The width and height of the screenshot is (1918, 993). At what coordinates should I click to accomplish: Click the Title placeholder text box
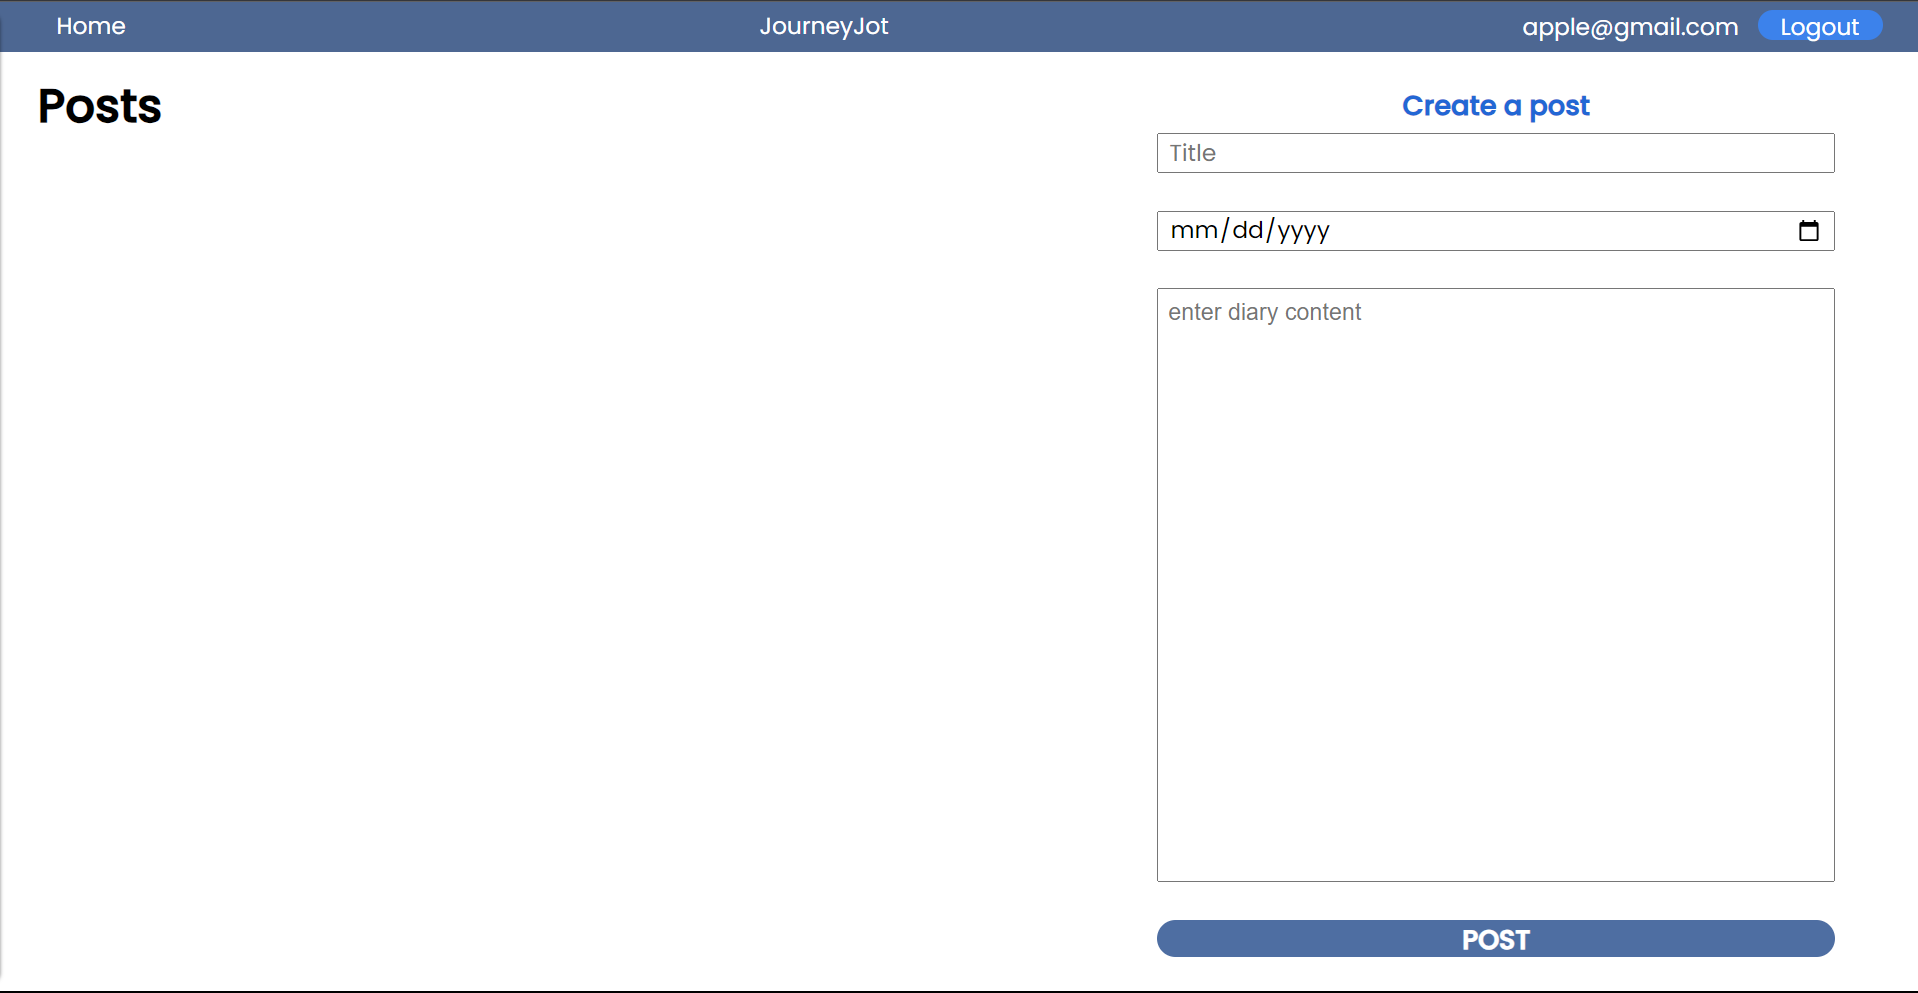[x=1495, y=153]
